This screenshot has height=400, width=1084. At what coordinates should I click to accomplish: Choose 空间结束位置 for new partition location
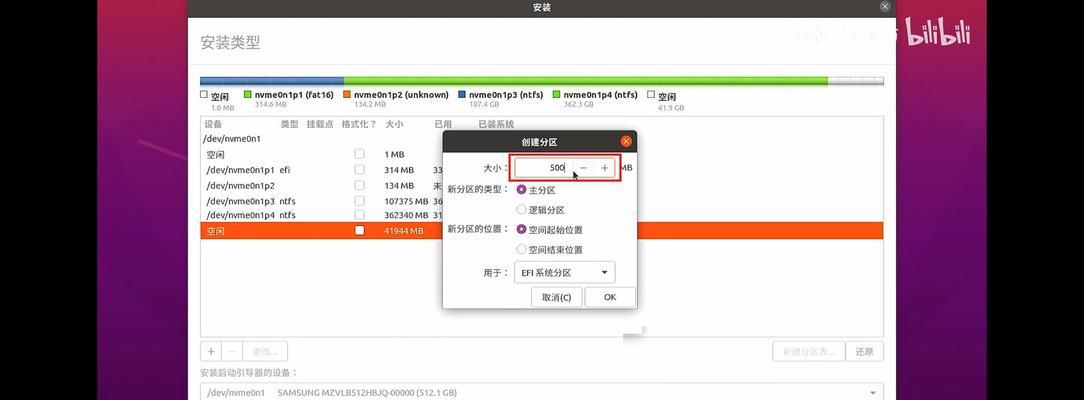pyautogui.click(x=522, y=249)
